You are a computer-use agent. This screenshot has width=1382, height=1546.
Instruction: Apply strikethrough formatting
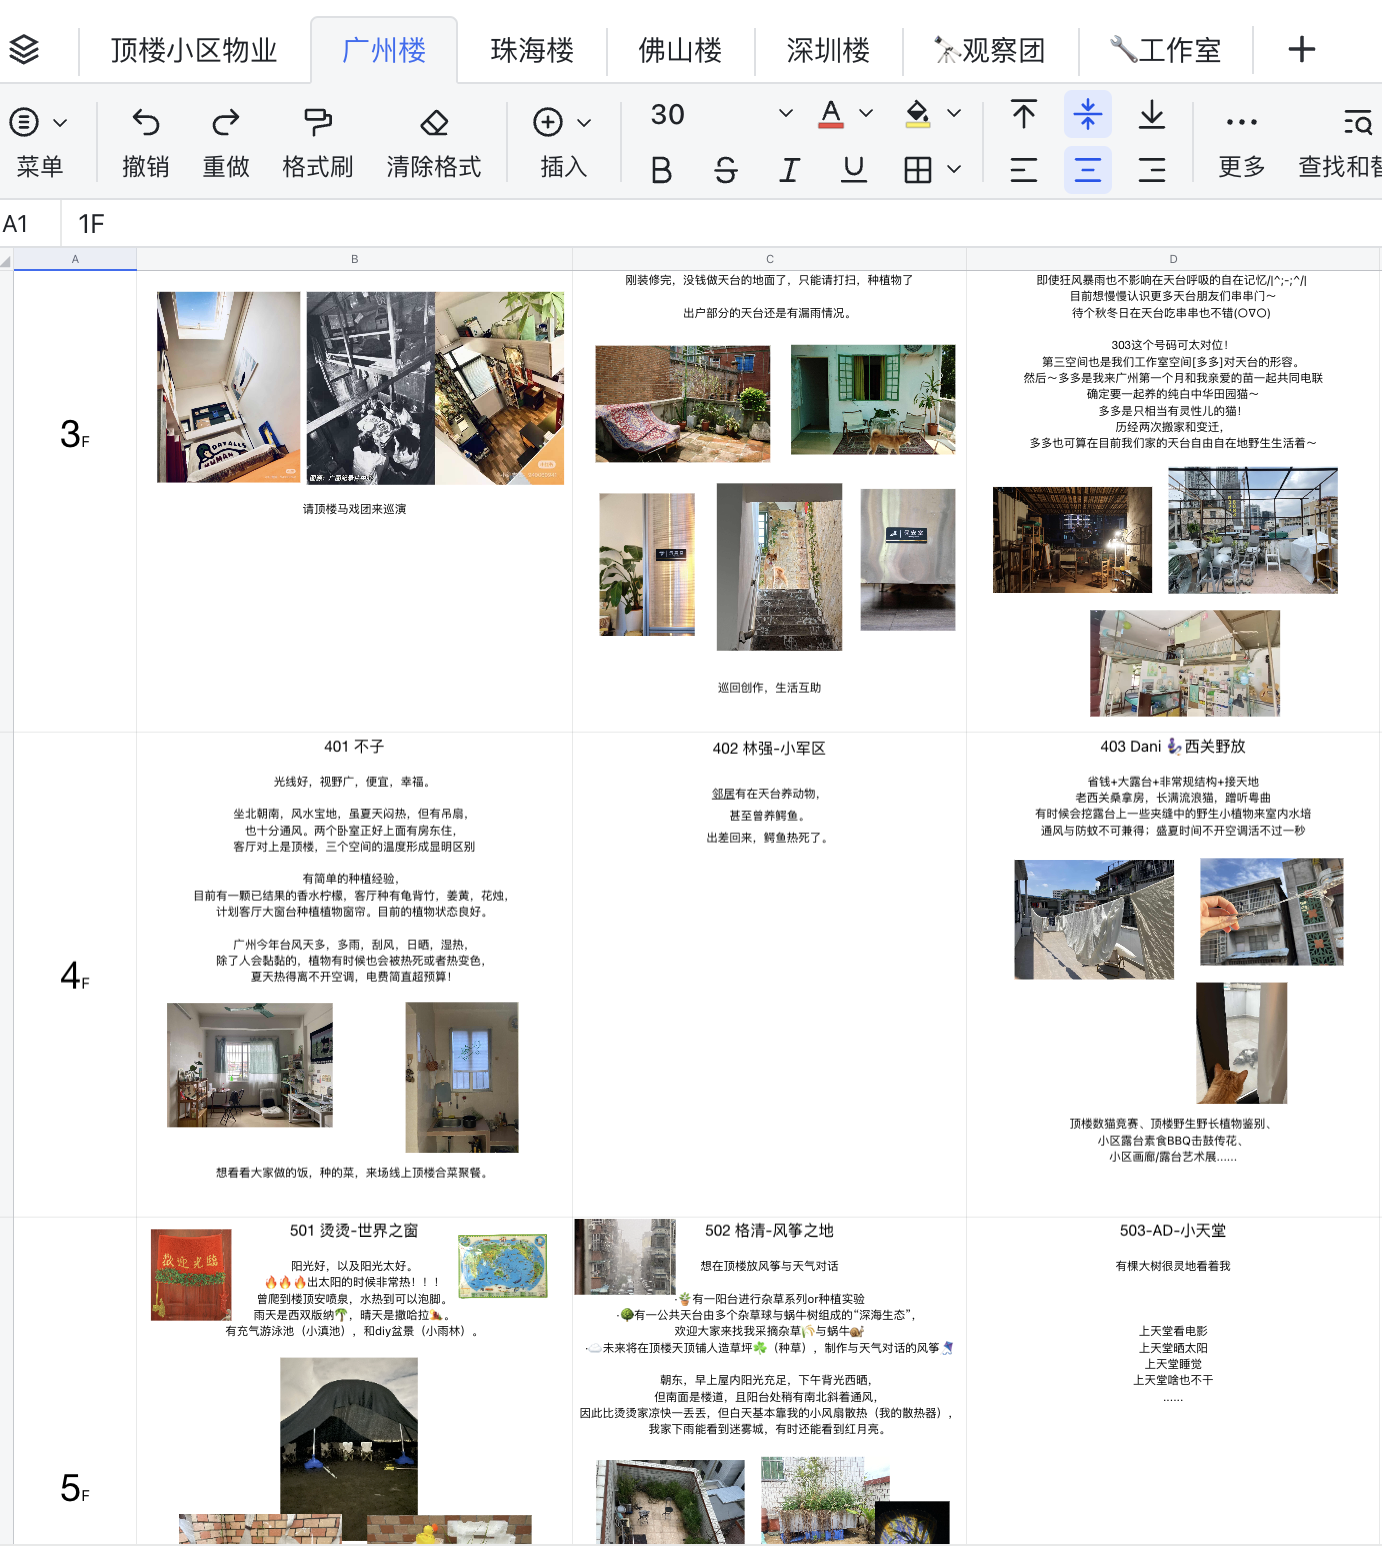(726, 170)
